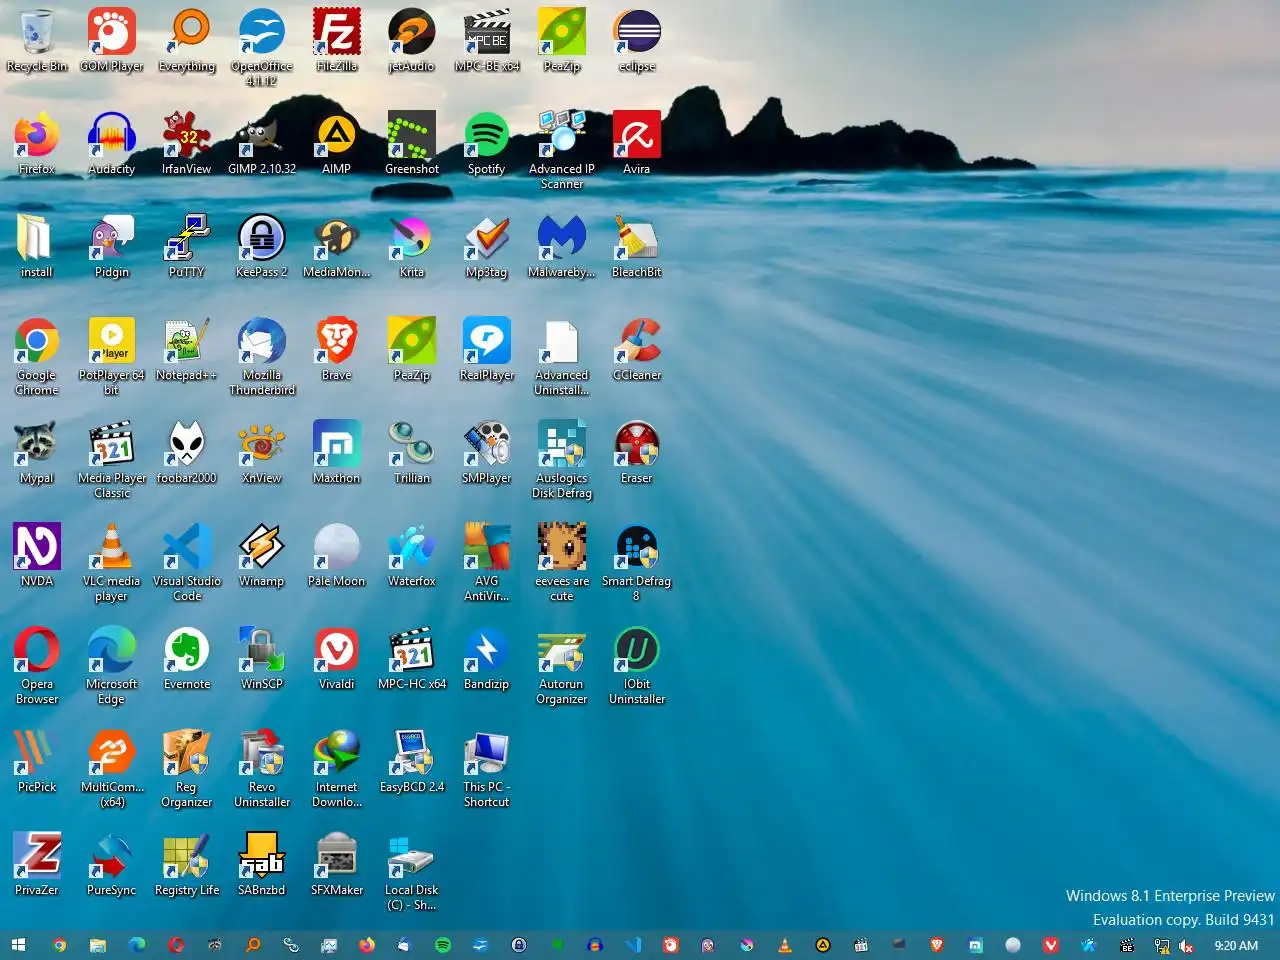Click the XnView desktop shortcut

[x=262, y=454]
